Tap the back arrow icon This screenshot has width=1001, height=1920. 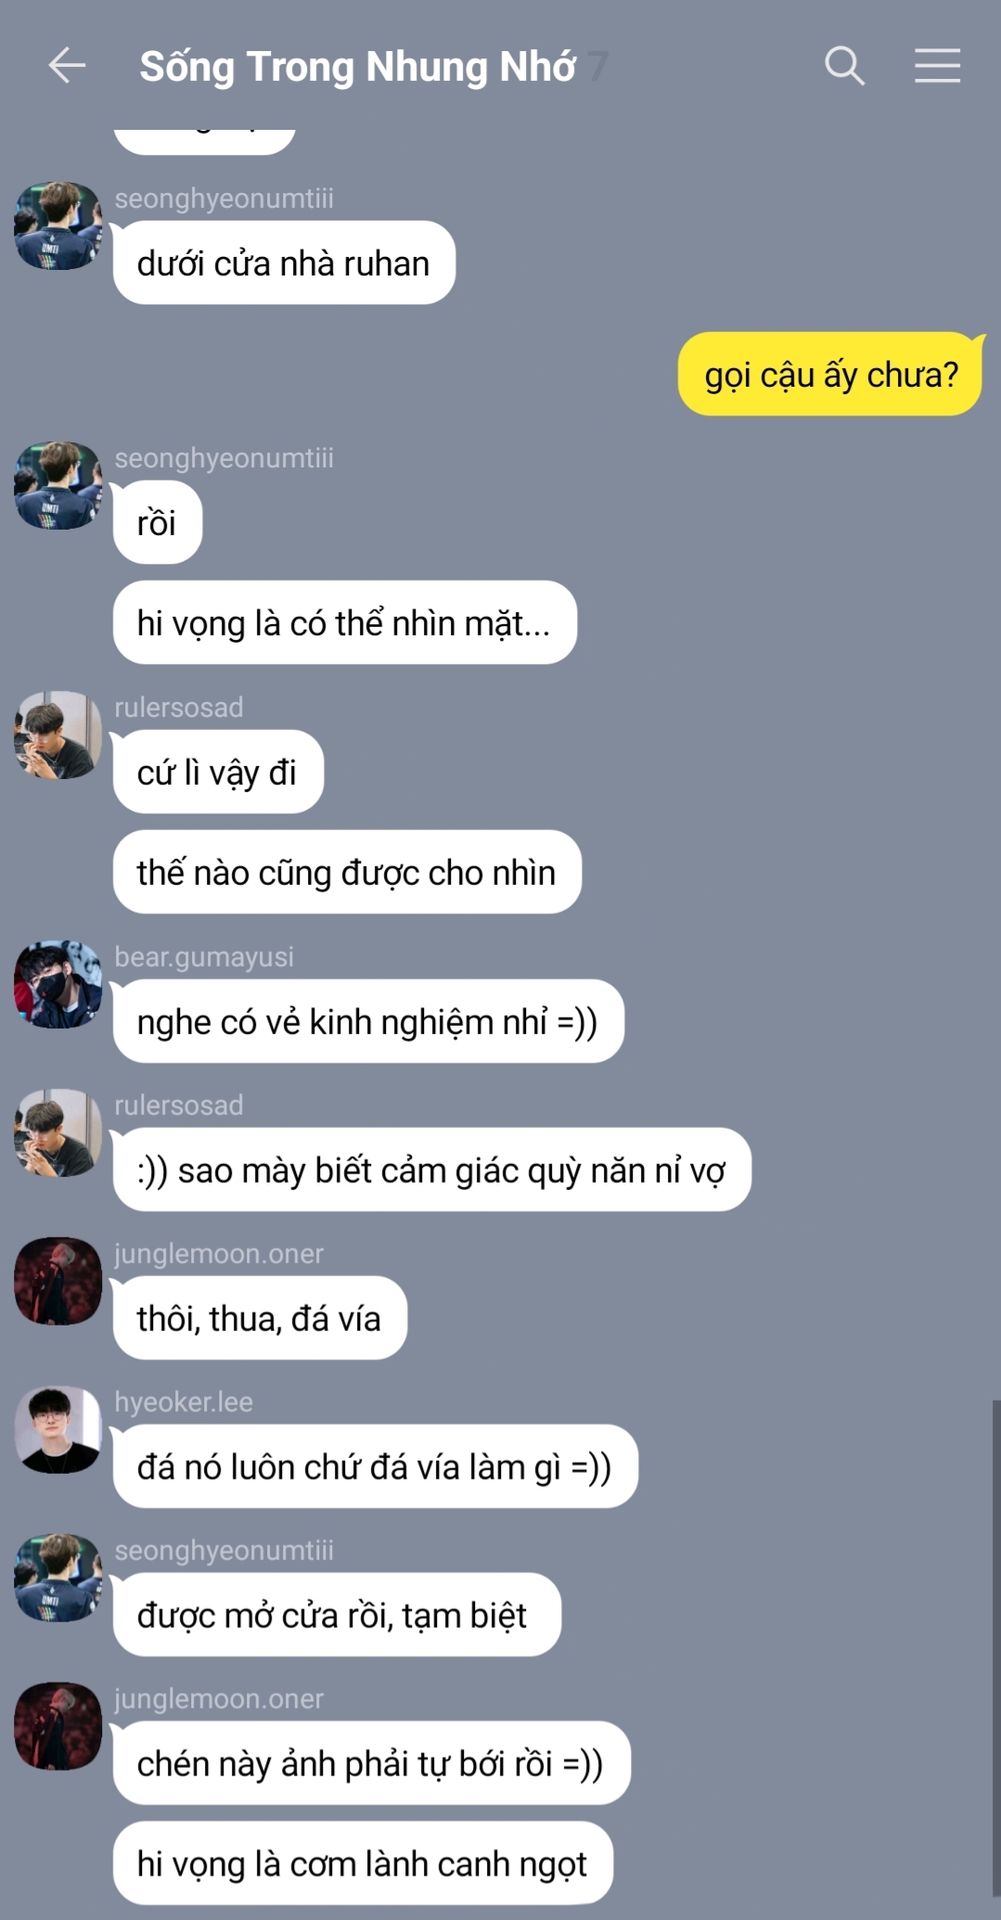point(67,66)
